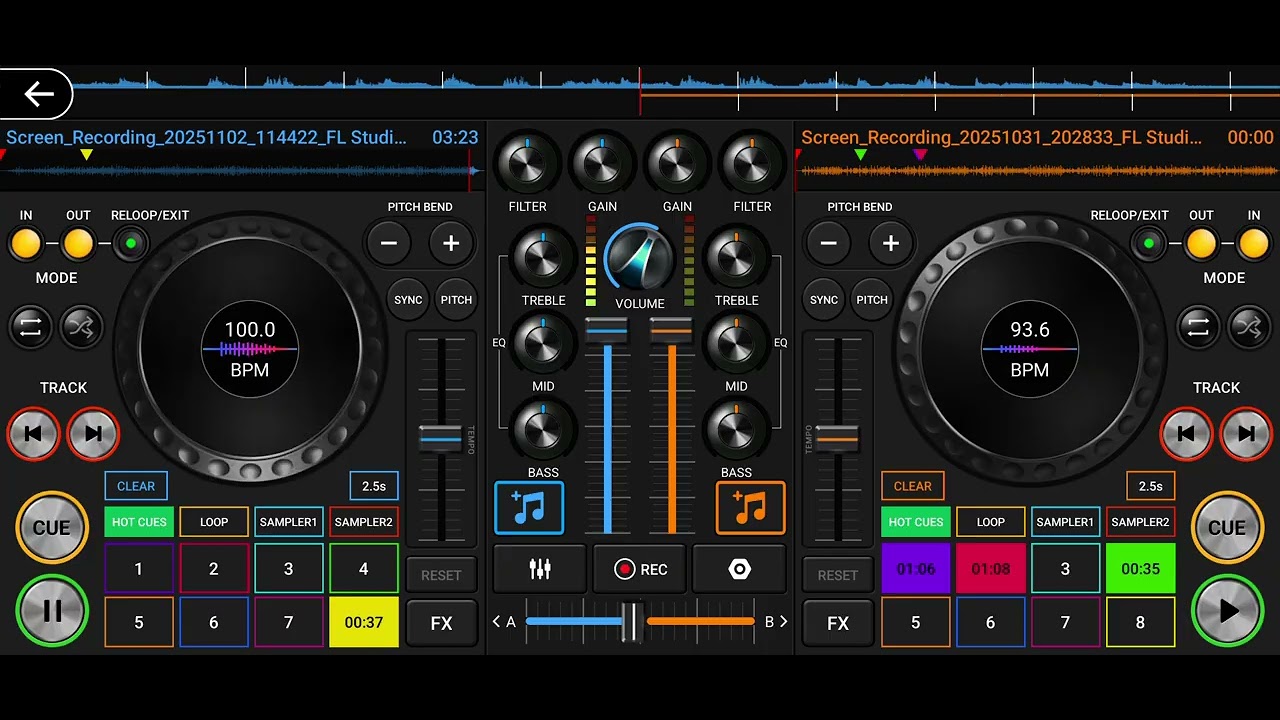Open FX panel for deck B
Image resolution: width=1280 pixels, height=720 pixels.
click(x=838, y=623)
